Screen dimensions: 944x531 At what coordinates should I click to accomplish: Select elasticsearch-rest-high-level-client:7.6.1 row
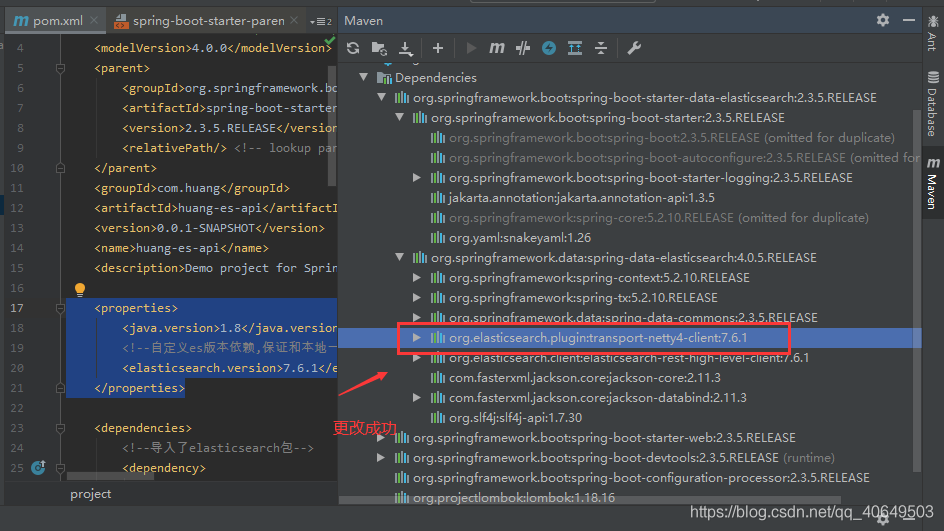click(629, 358)
